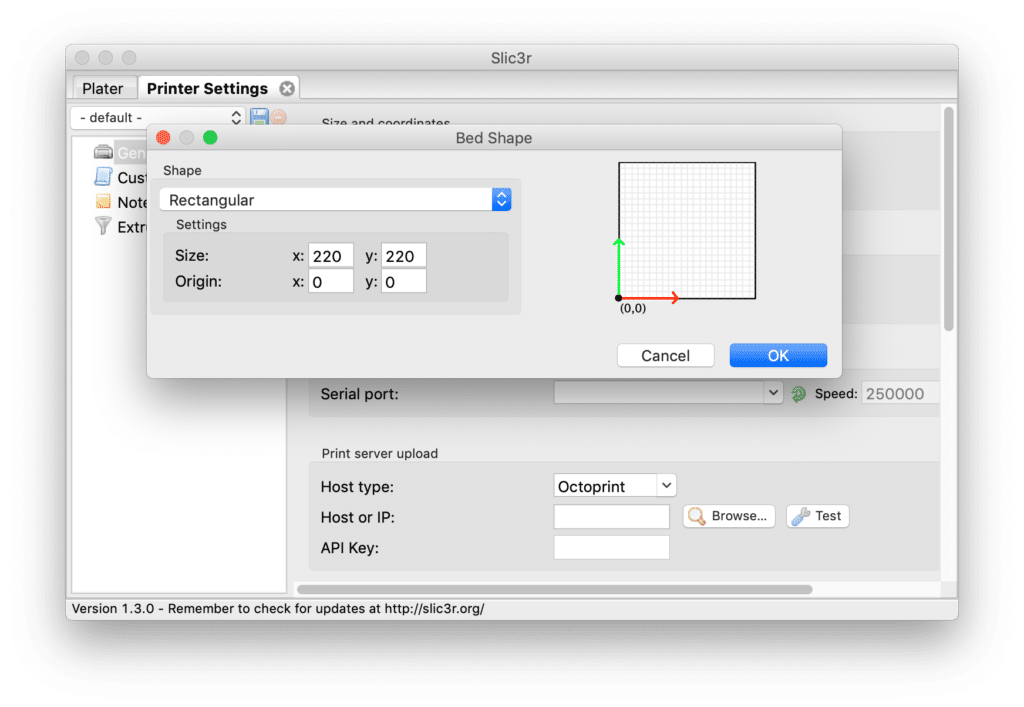1024x707 pixels.
Task: Expand the Serial port combo box
Action: (667, 394)
